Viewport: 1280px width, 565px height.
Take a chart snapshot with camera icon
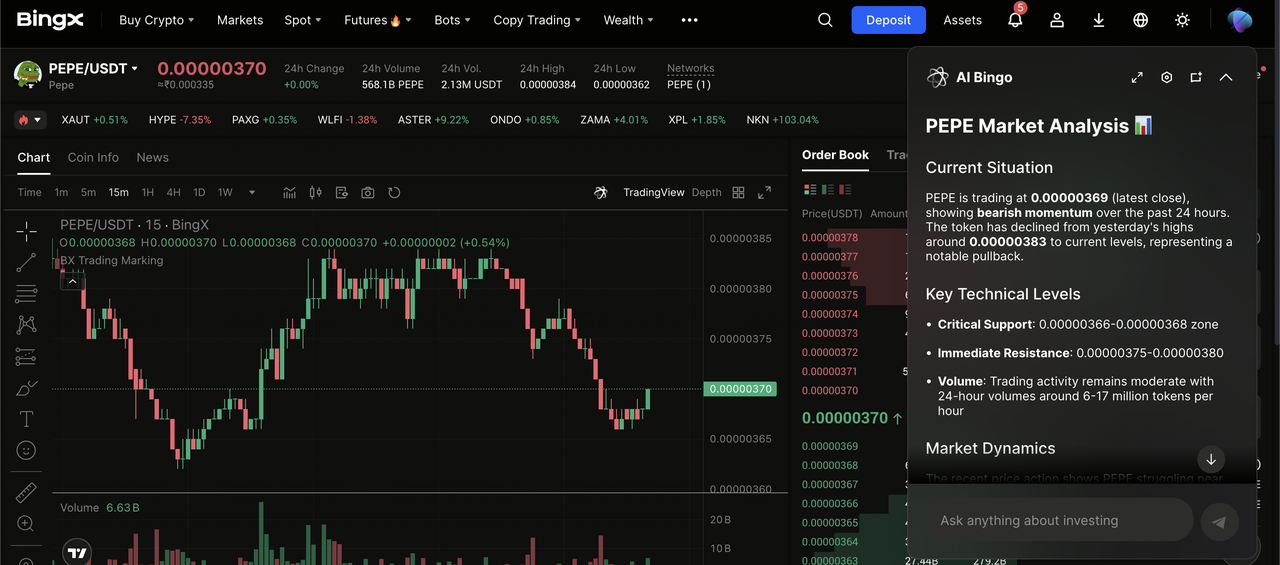[x=368, y=192]
